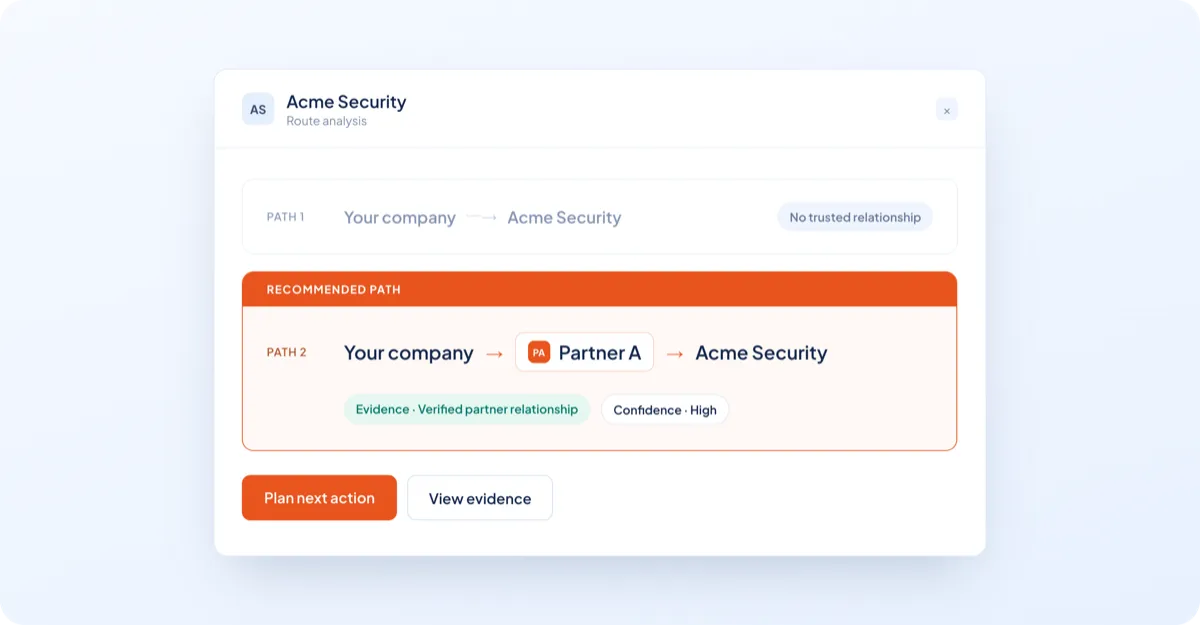Close the Route analysis dialog
Screen dimensions: 1200x625
947,110
